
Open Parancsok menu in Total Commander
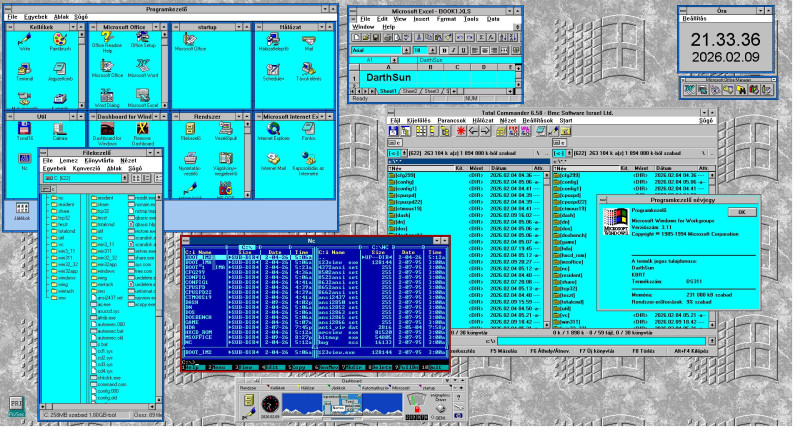click(451, 120)
